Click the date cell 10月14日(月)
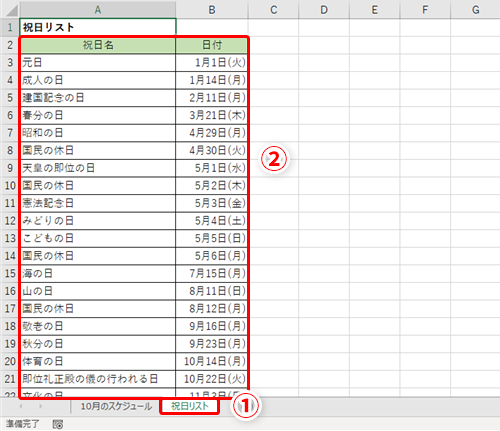 point(212,361)
